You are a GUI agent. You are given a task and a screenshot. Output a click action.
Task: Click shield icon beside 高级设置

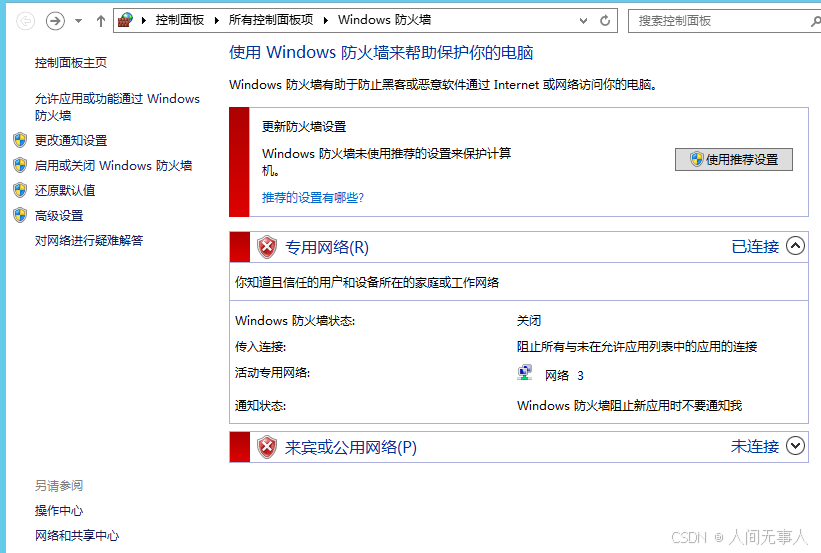click(20, 215)
